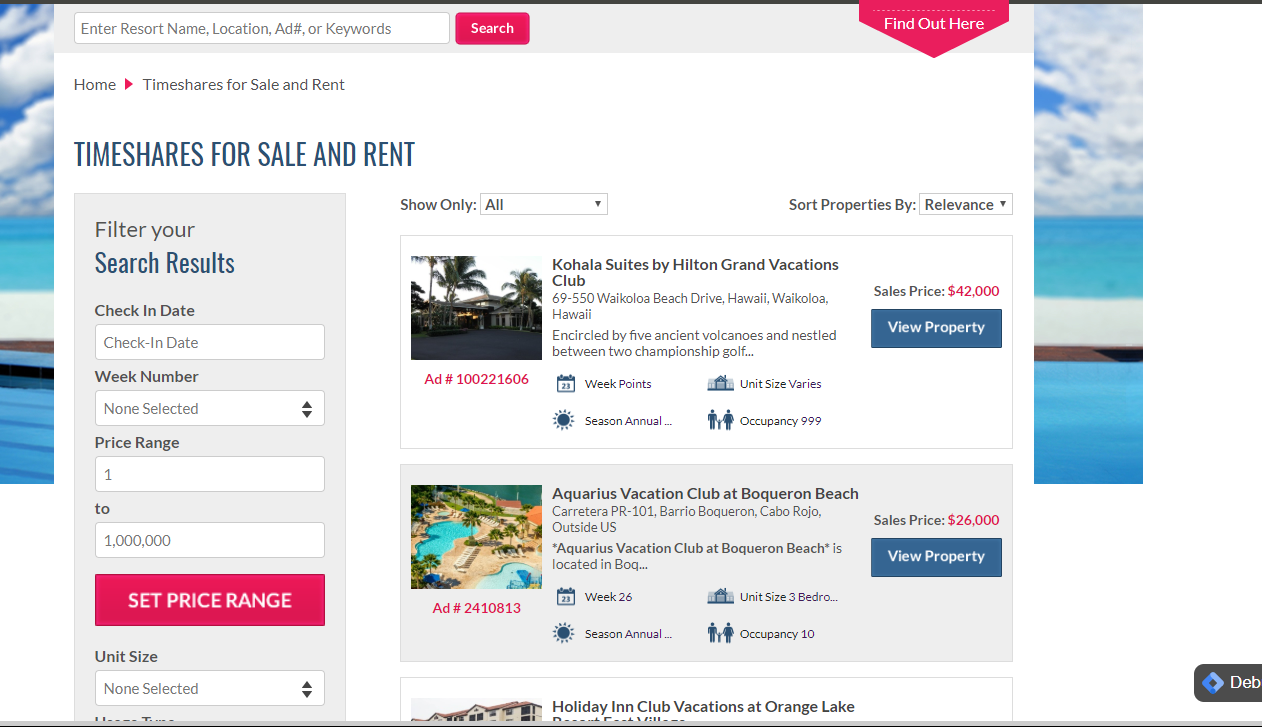Image resolution: width=1262 pixels, height=727 pixels.
Task: Click the Find Out Here banner
Action: [934, 24]
